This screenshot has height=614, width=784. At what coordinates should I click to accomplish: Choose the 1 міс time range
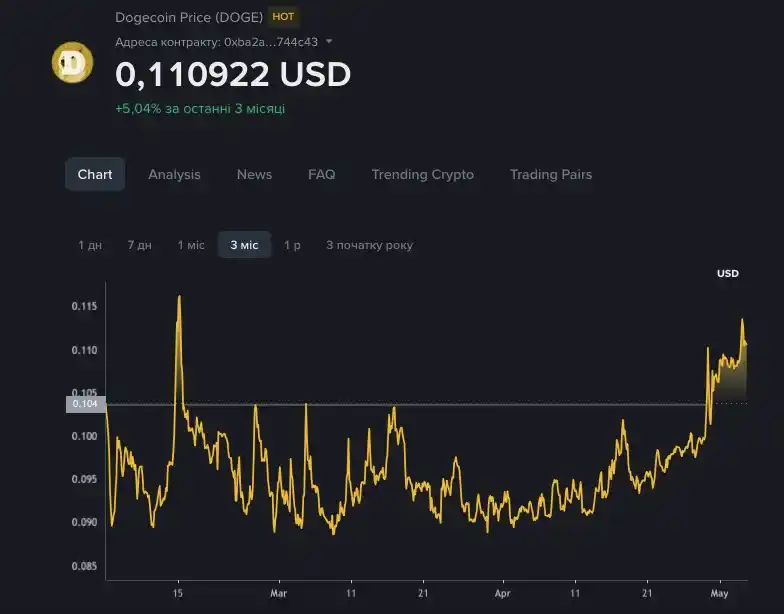[191, 245]
